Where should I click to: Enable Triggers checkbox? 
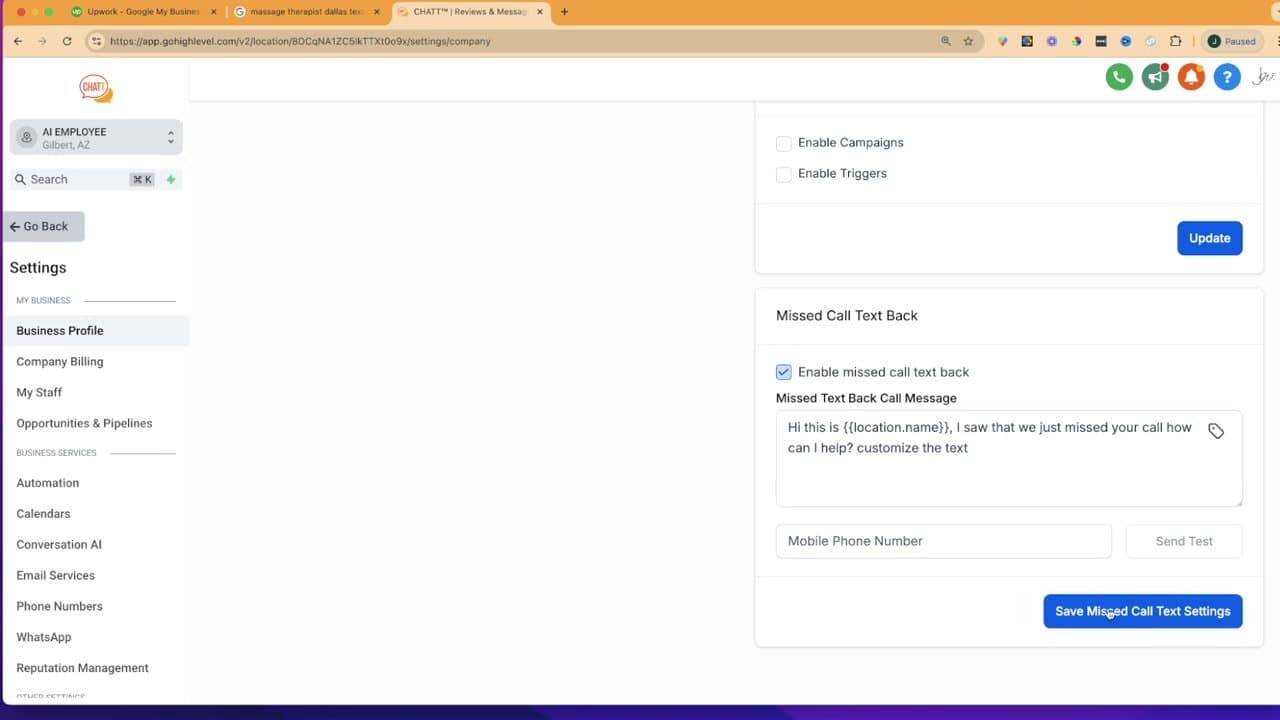point(784,174)
